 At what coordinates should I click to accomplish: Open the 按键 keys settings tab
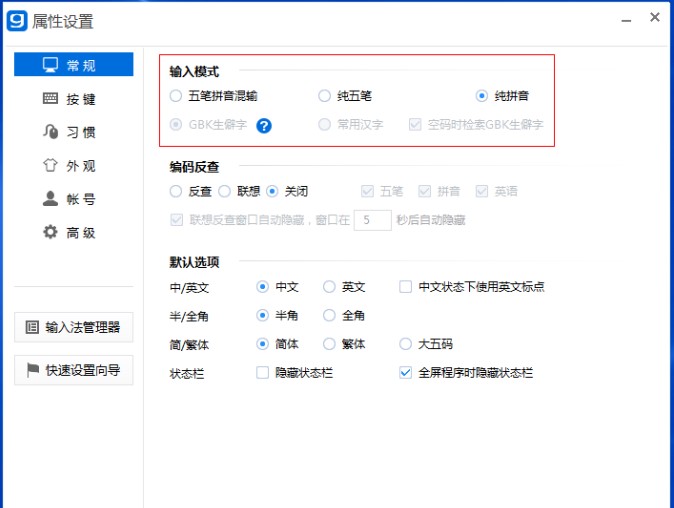point(73,99)
